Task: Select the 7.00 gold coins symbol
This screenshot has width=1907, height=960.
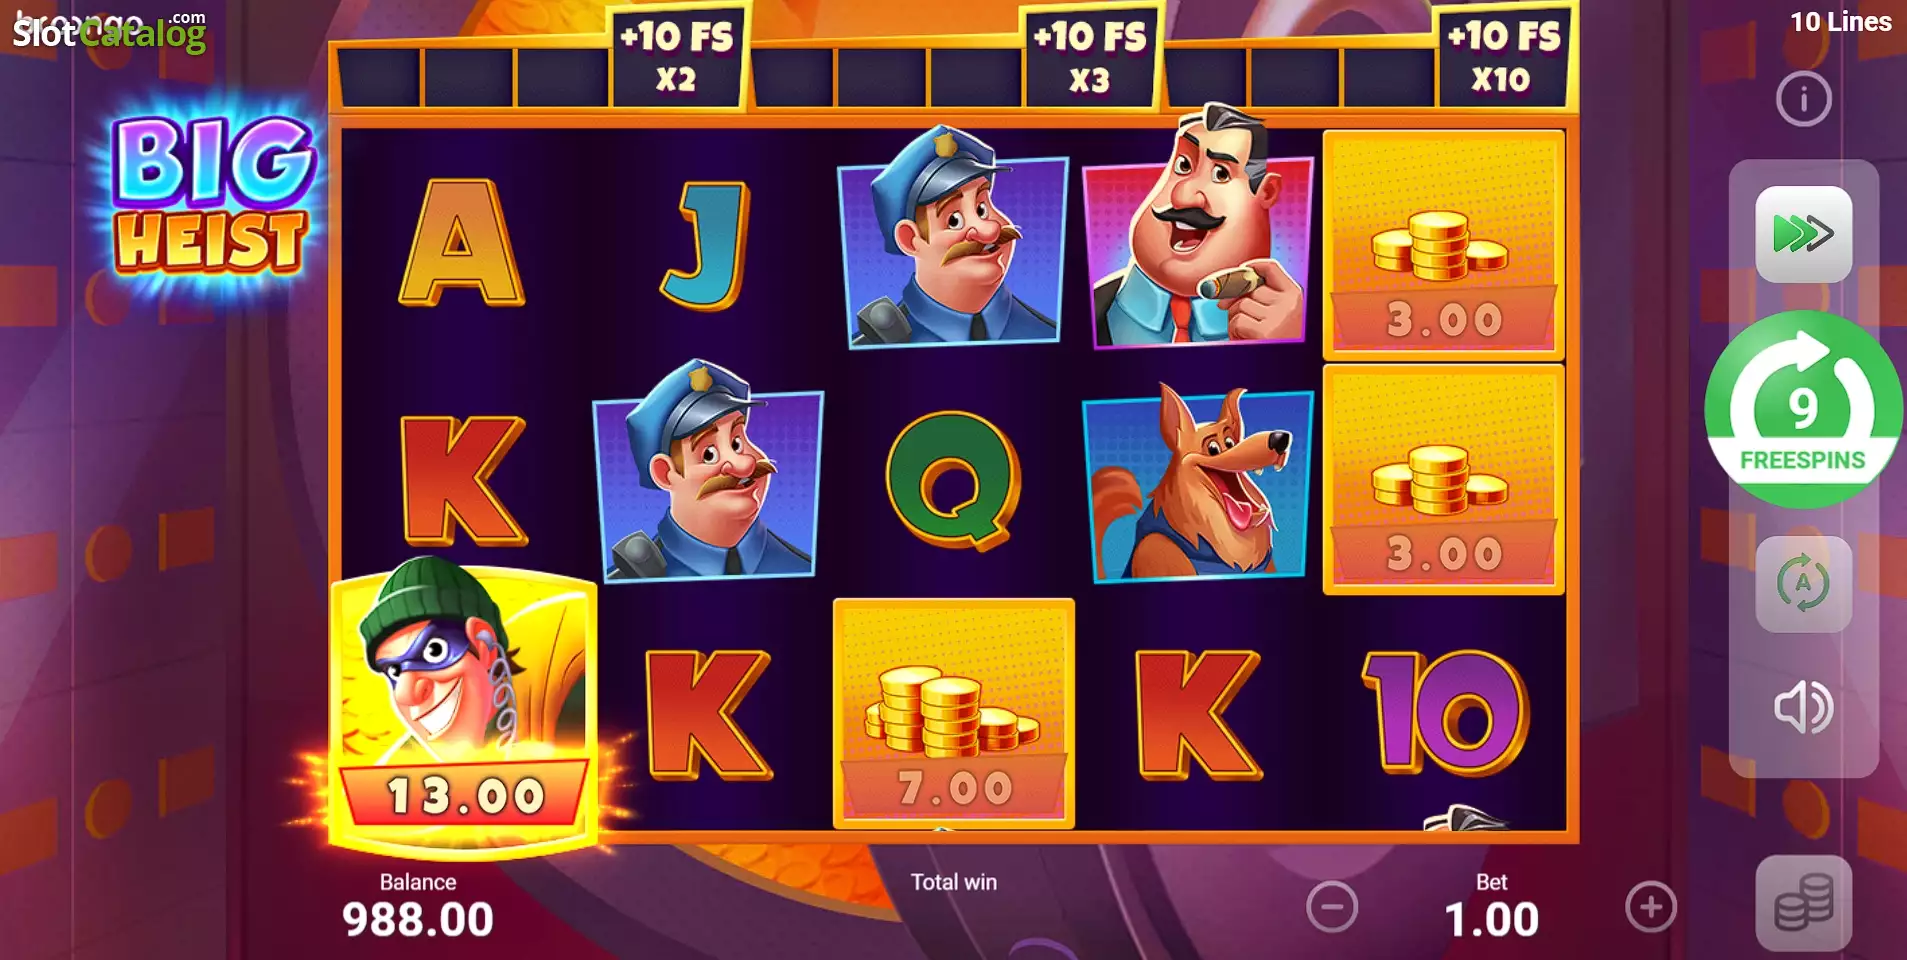Action: click(953, 713)
